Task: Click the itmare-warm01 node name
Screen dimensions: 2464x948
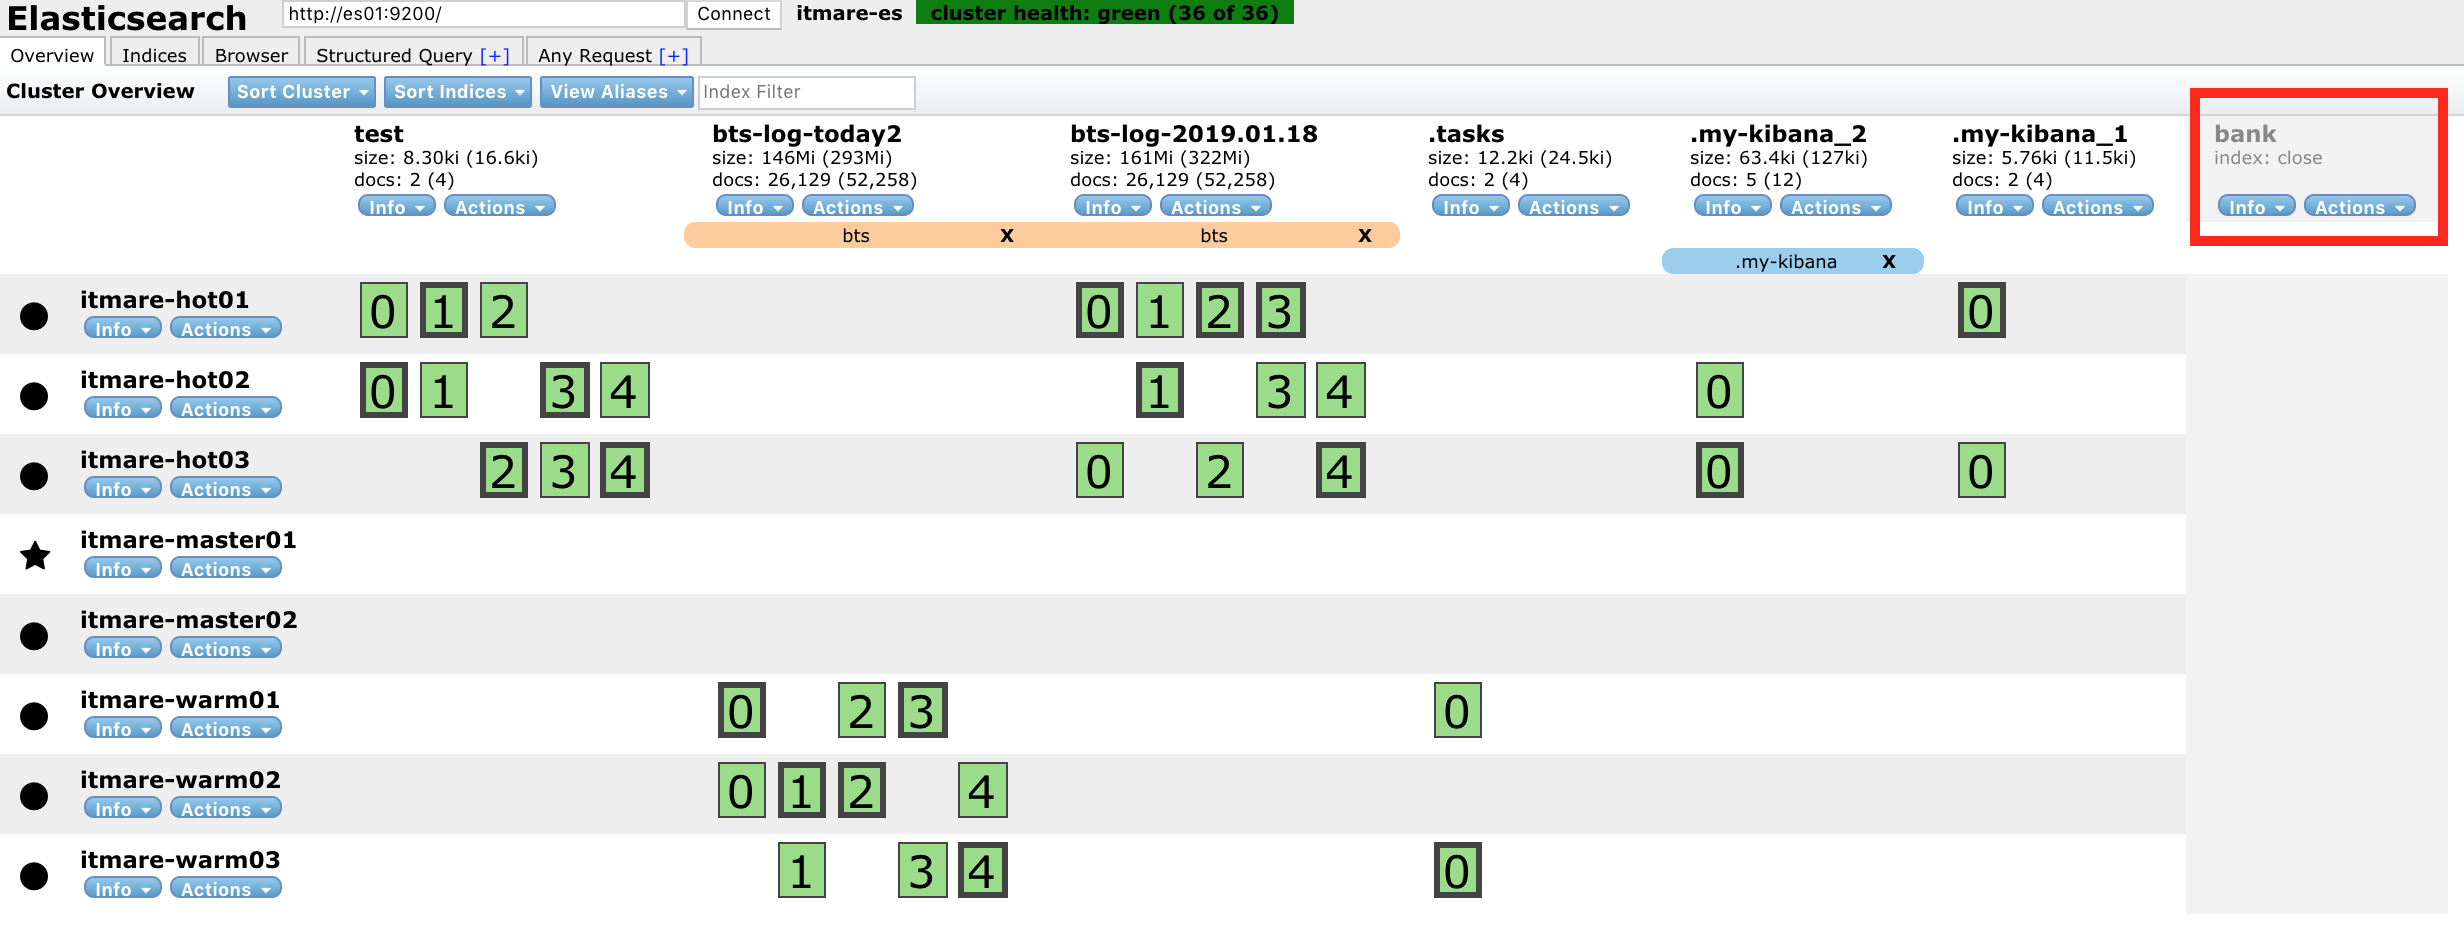Action: 180,699
